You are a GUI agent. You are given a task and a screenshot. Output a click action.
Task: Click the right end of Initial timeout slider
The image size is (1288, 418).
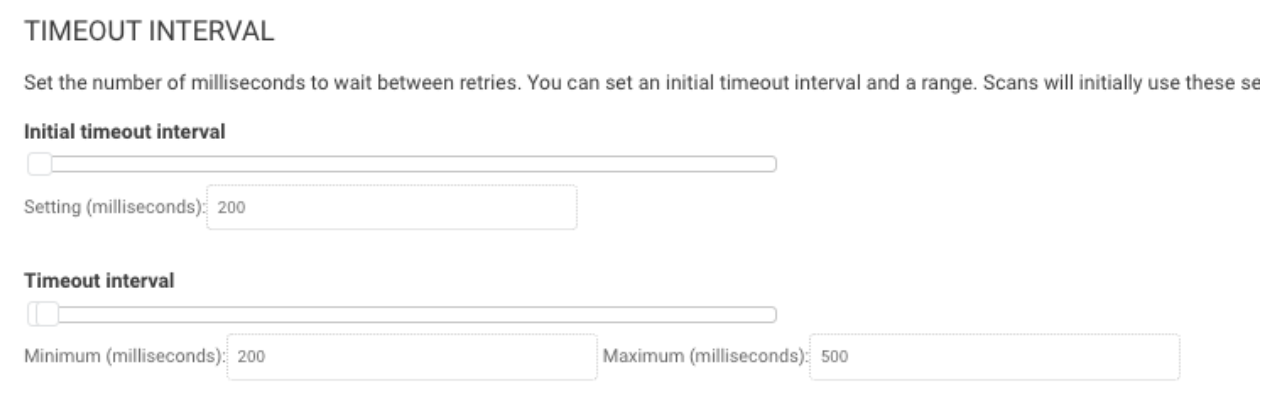point(770,164)
